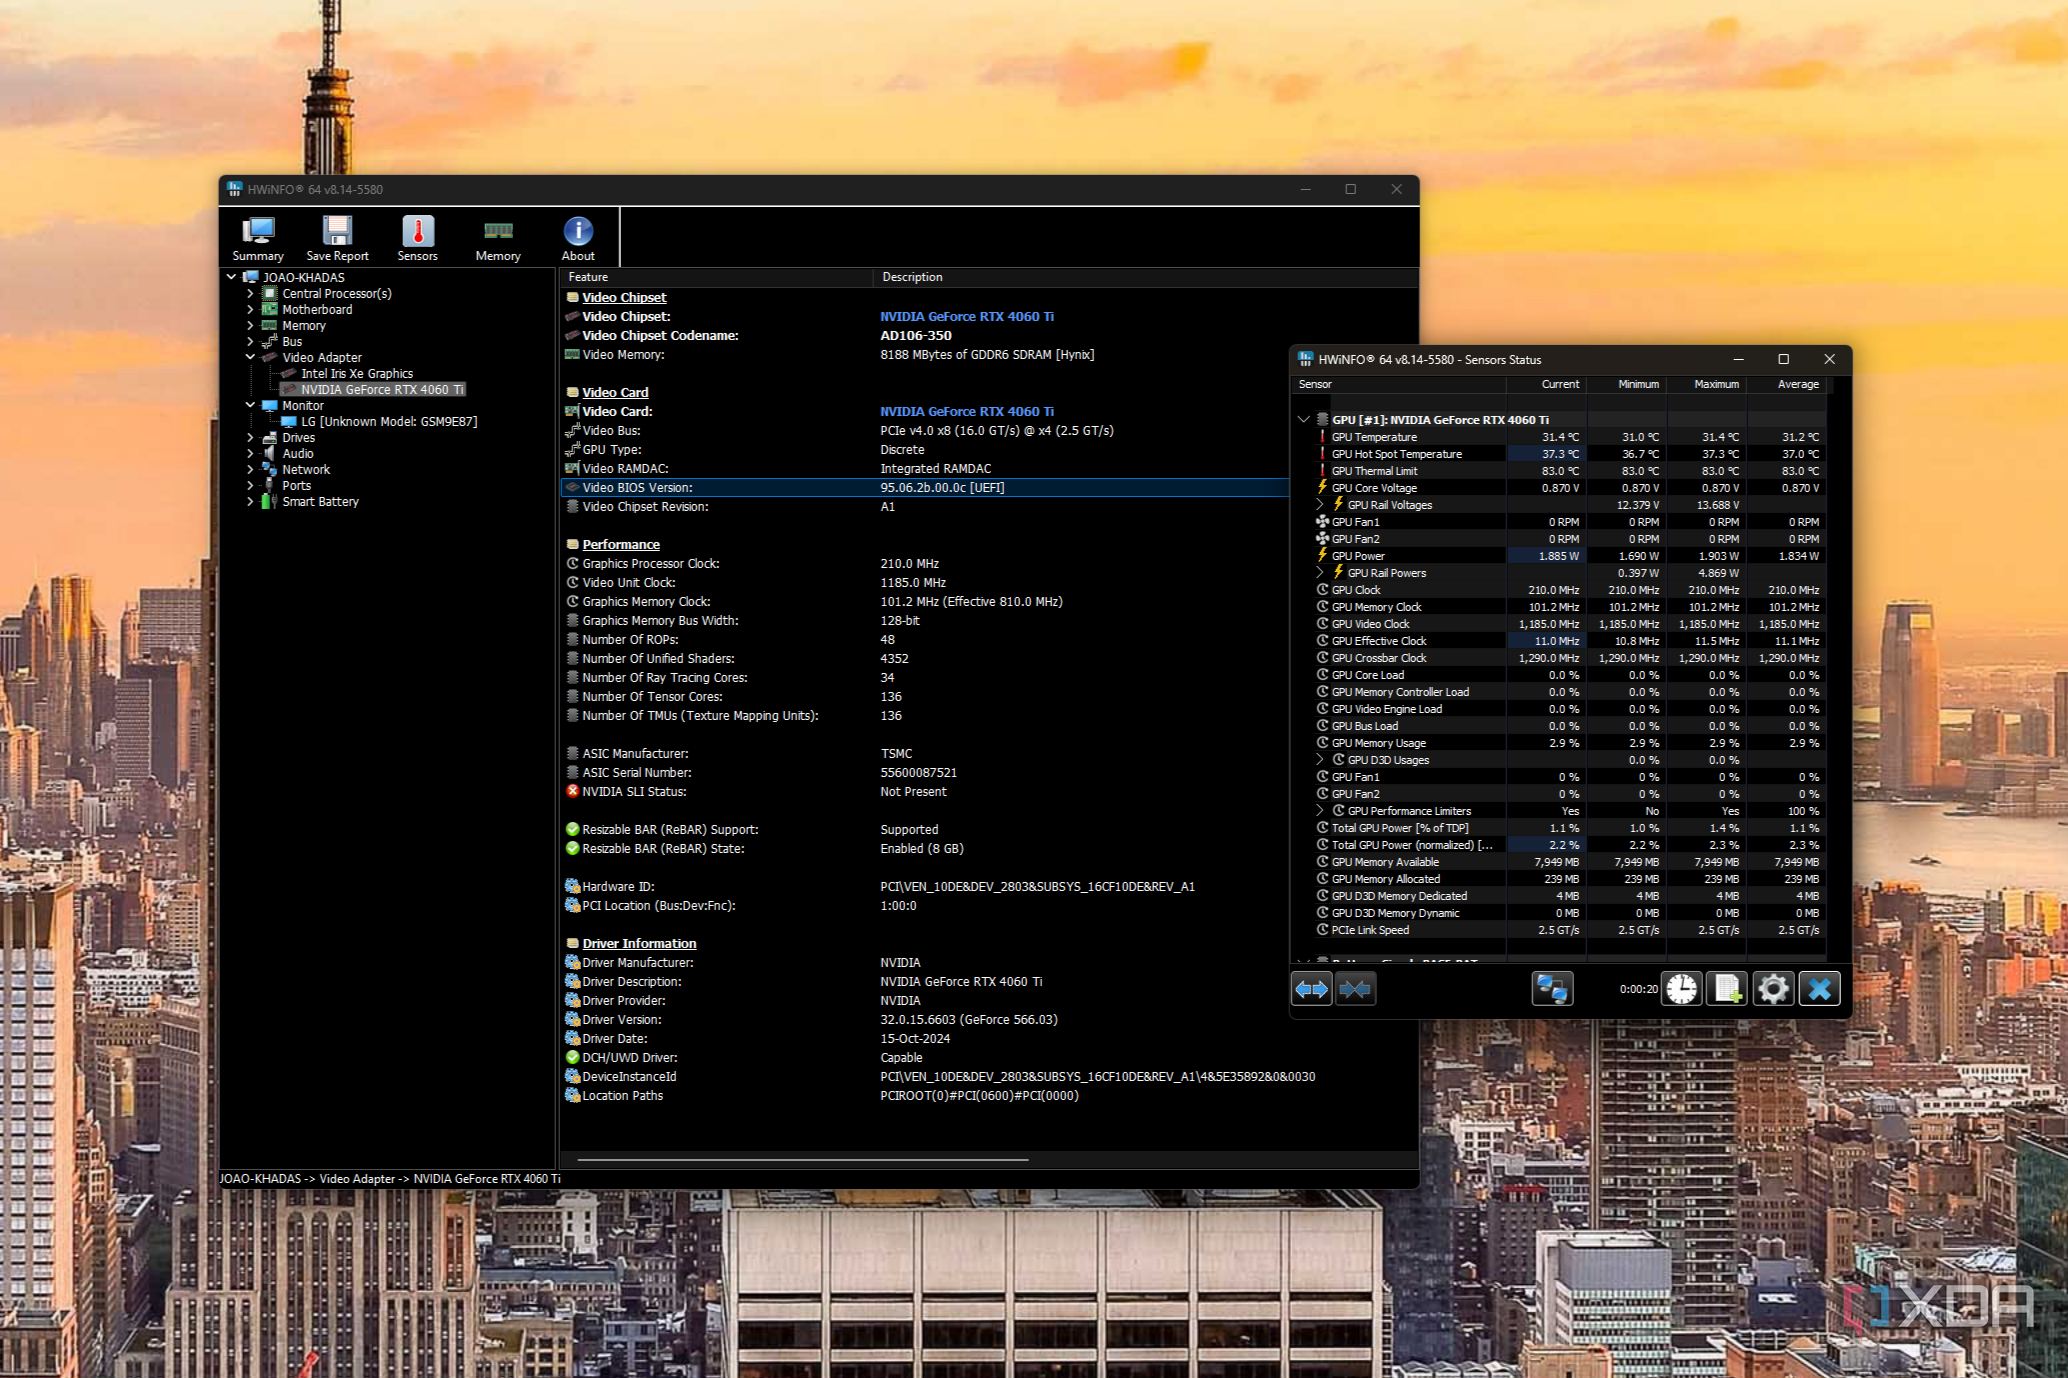Select NVIDIA GeForce RTX 4060 Ti tree item

click(382, 390)
